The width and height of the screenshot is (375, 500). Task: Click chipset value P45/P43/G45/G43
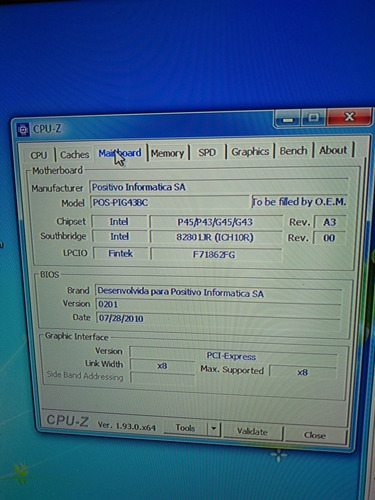(215, 222)
